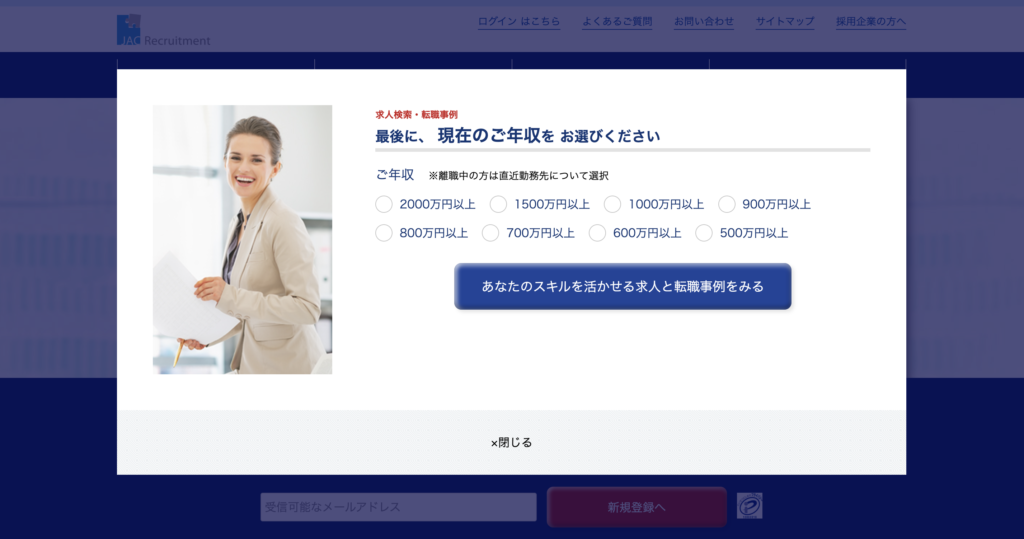Select the 1500万円以上 radio button
Screen dimensions: 1024x539
click(x=498, y=204)
